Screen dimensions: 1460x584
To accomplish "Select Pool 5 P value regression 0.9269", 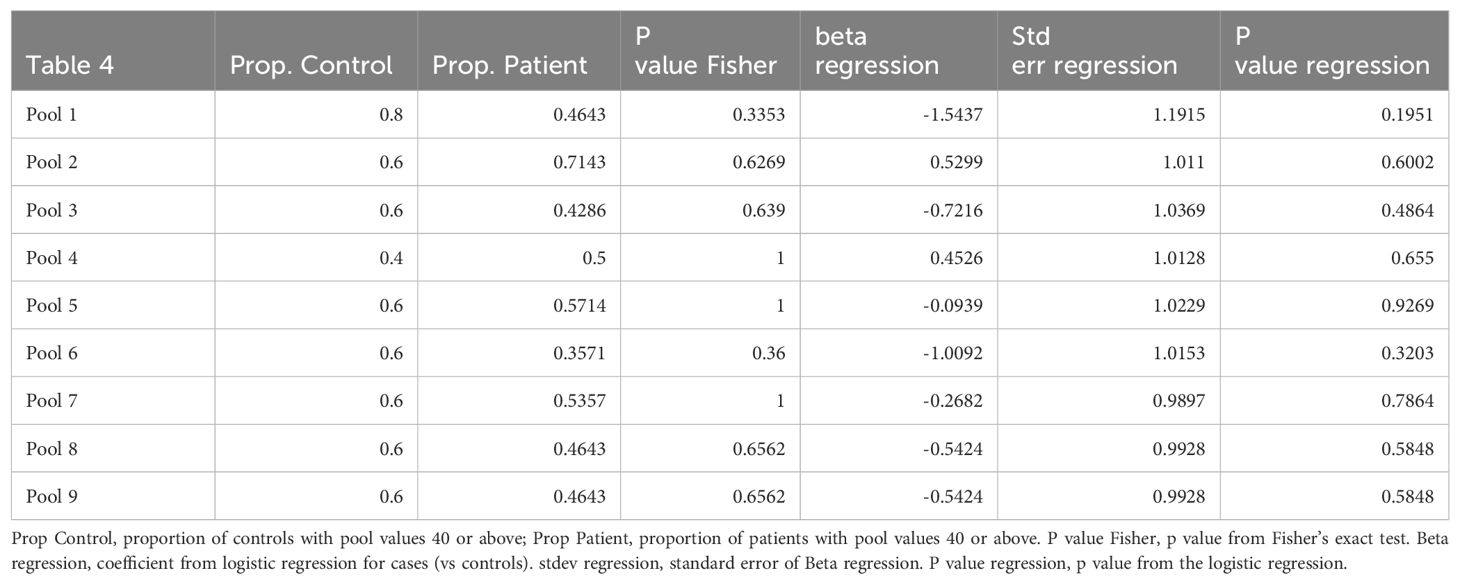I will click(x=1410, y=306).
